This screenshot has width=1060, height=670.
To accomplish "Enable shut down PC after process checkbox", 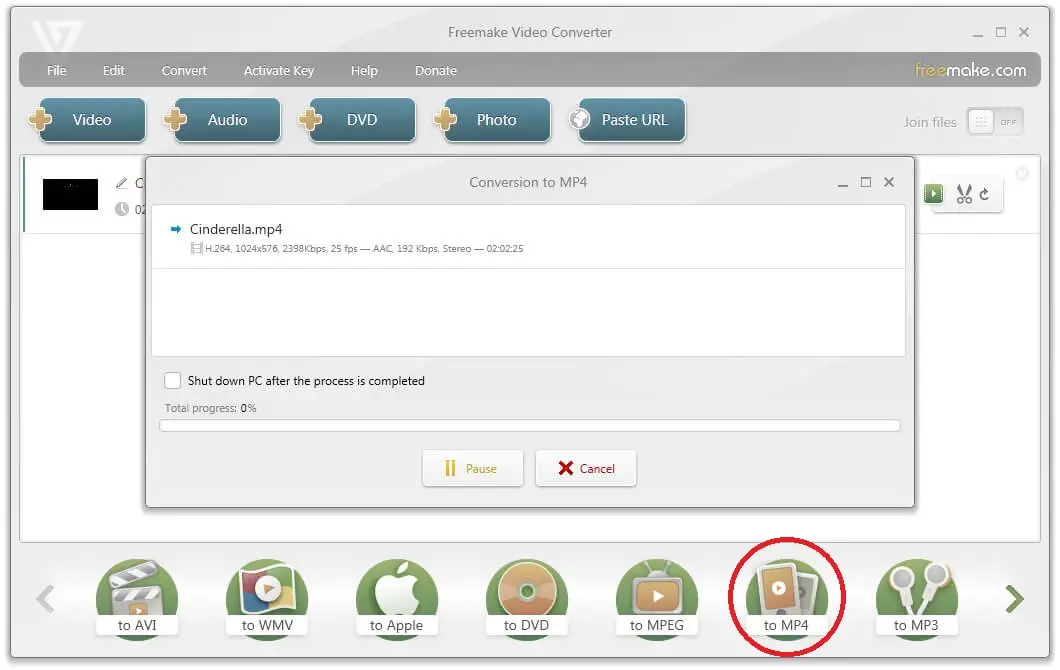I will [172, 381].
